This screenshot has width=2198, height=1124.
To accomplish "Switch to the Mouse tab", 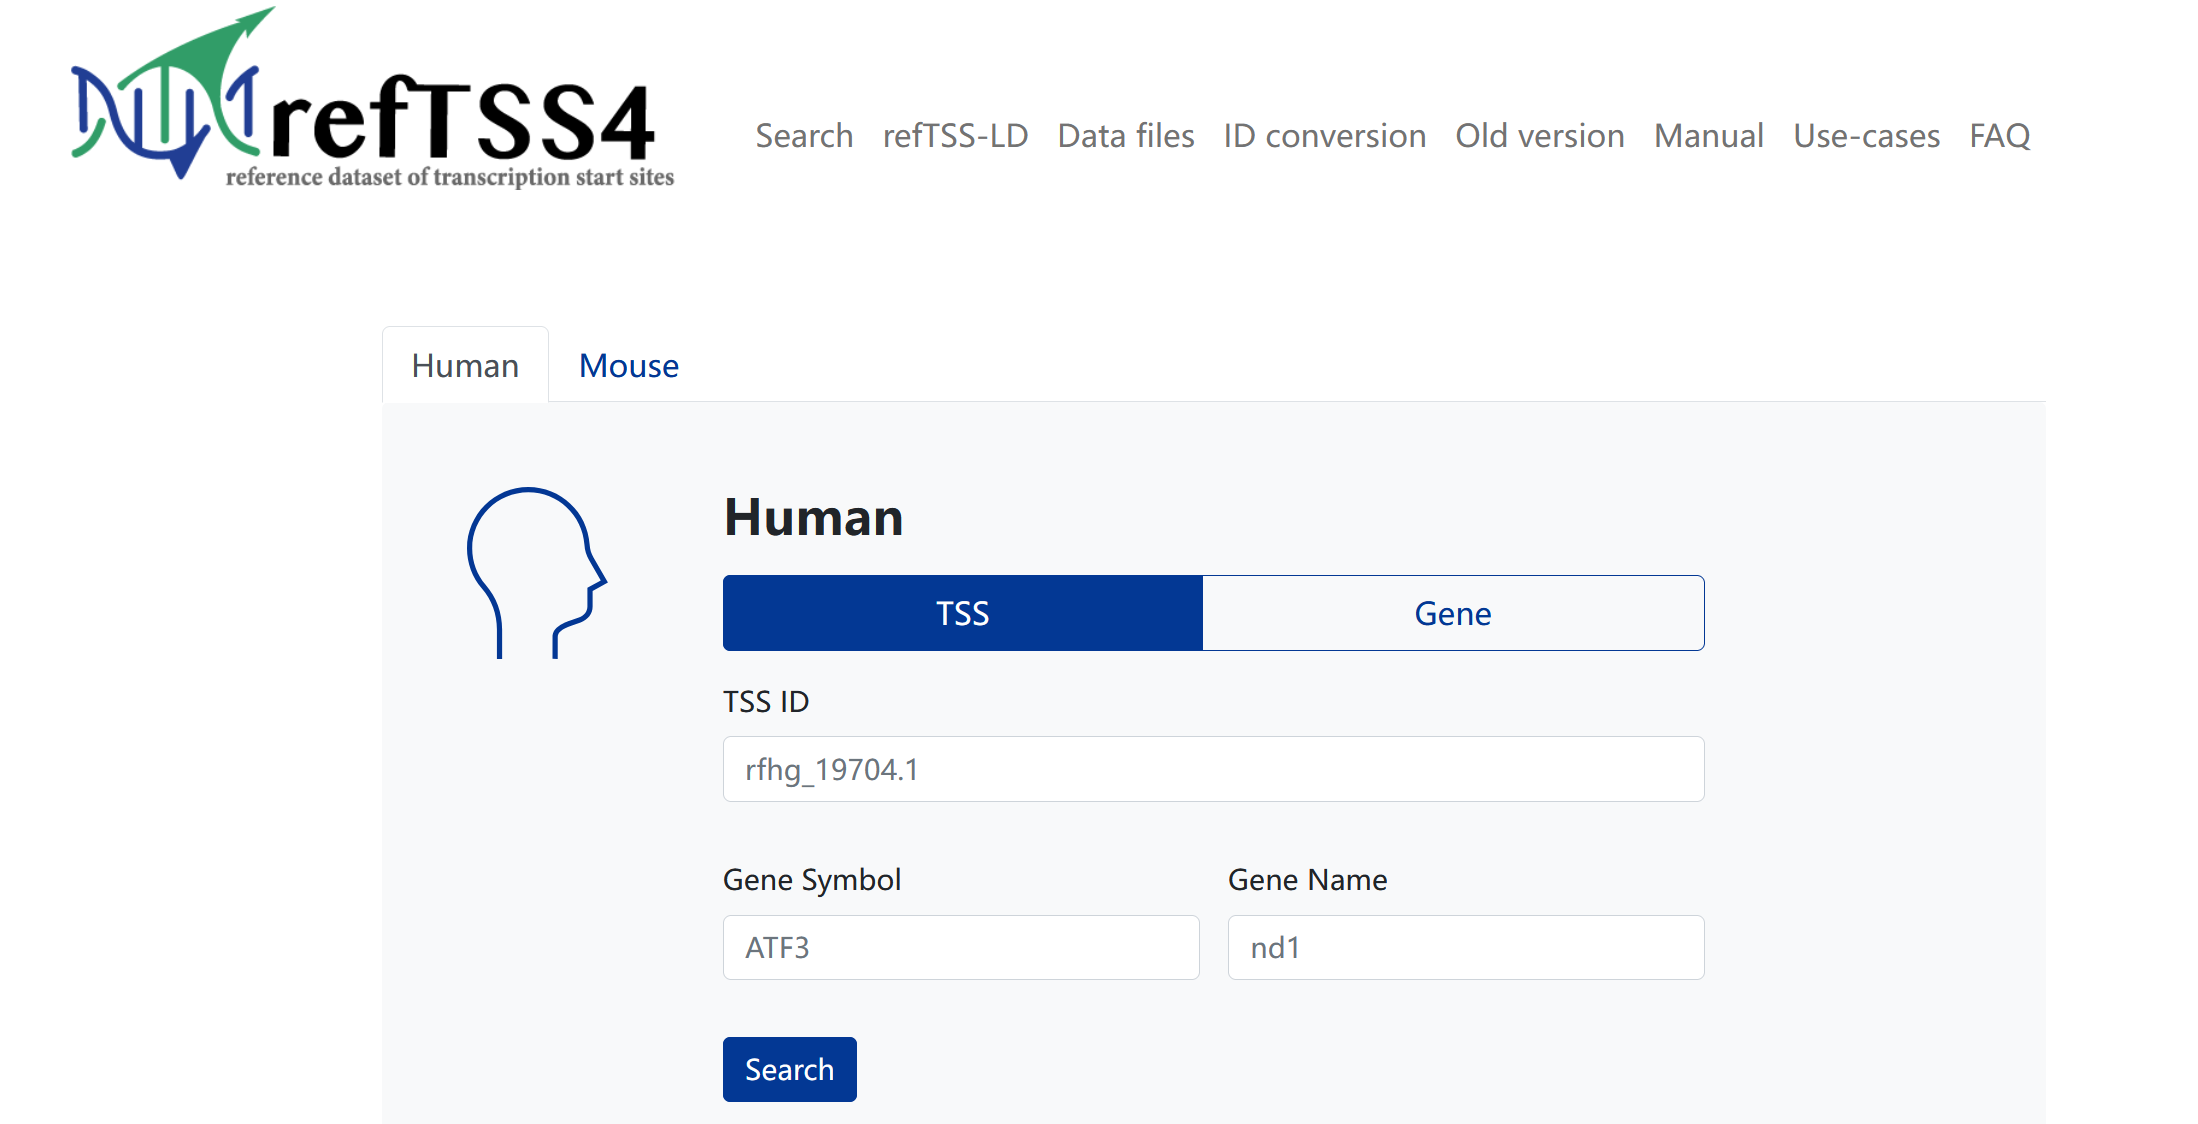I will coord(628,366).
